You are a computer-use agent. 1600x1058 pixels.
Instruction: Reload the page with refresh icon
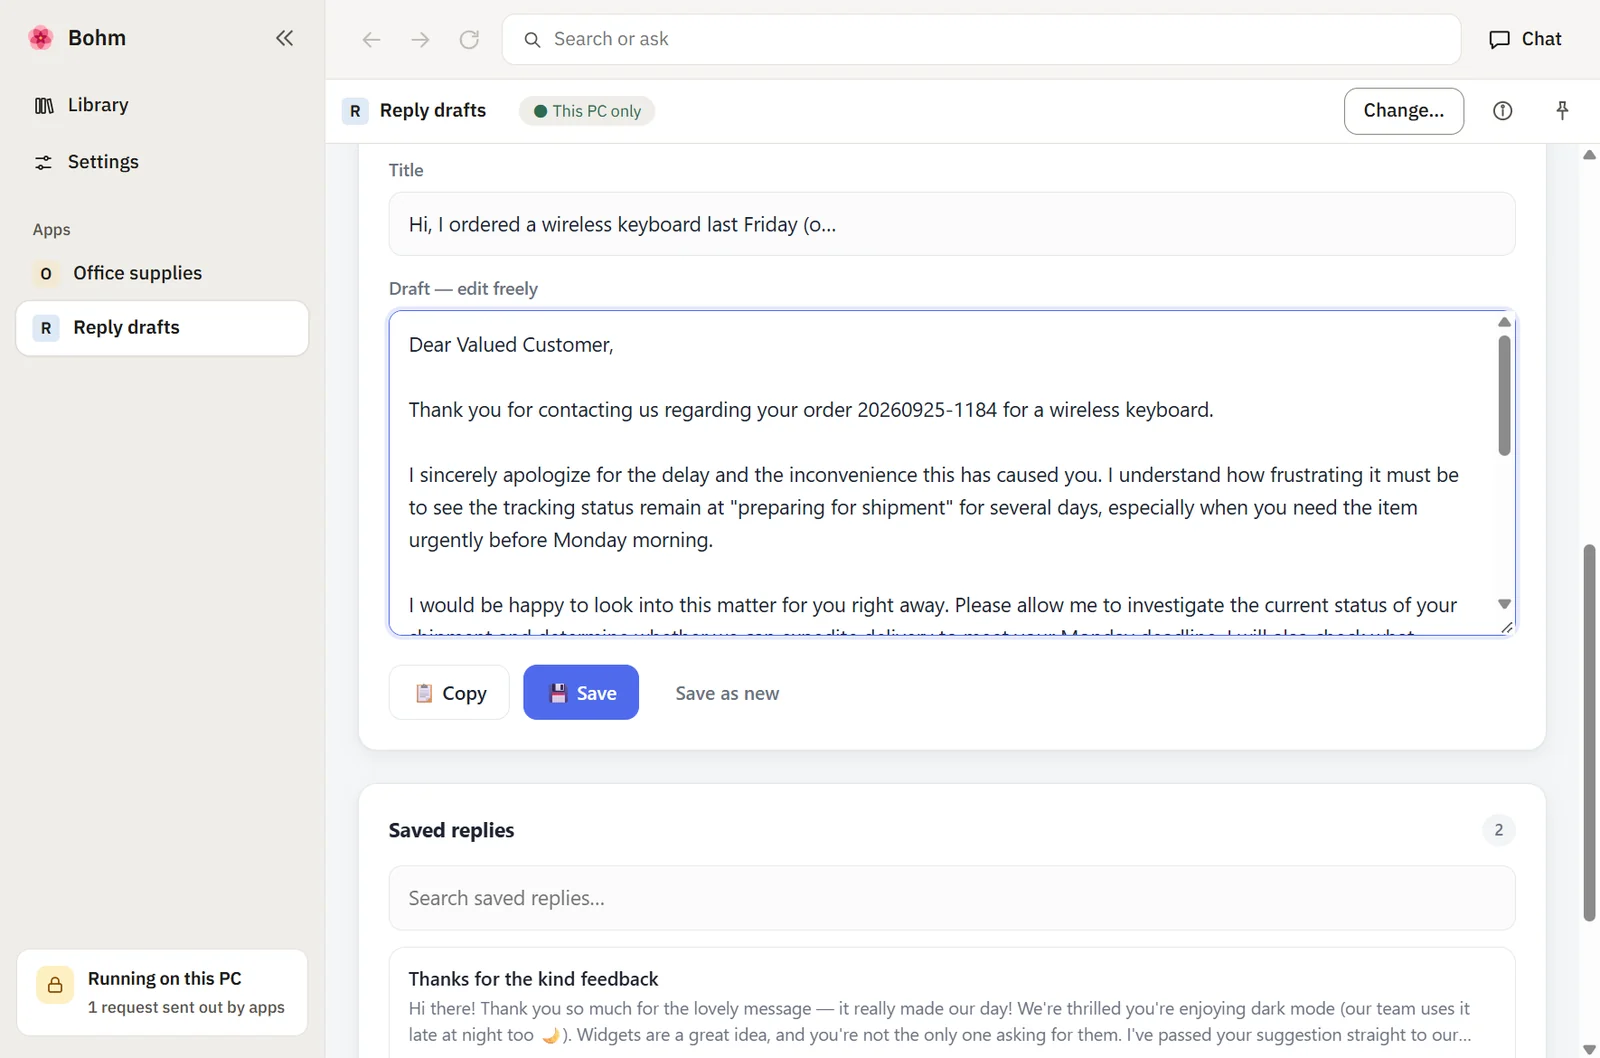point(469,39)
